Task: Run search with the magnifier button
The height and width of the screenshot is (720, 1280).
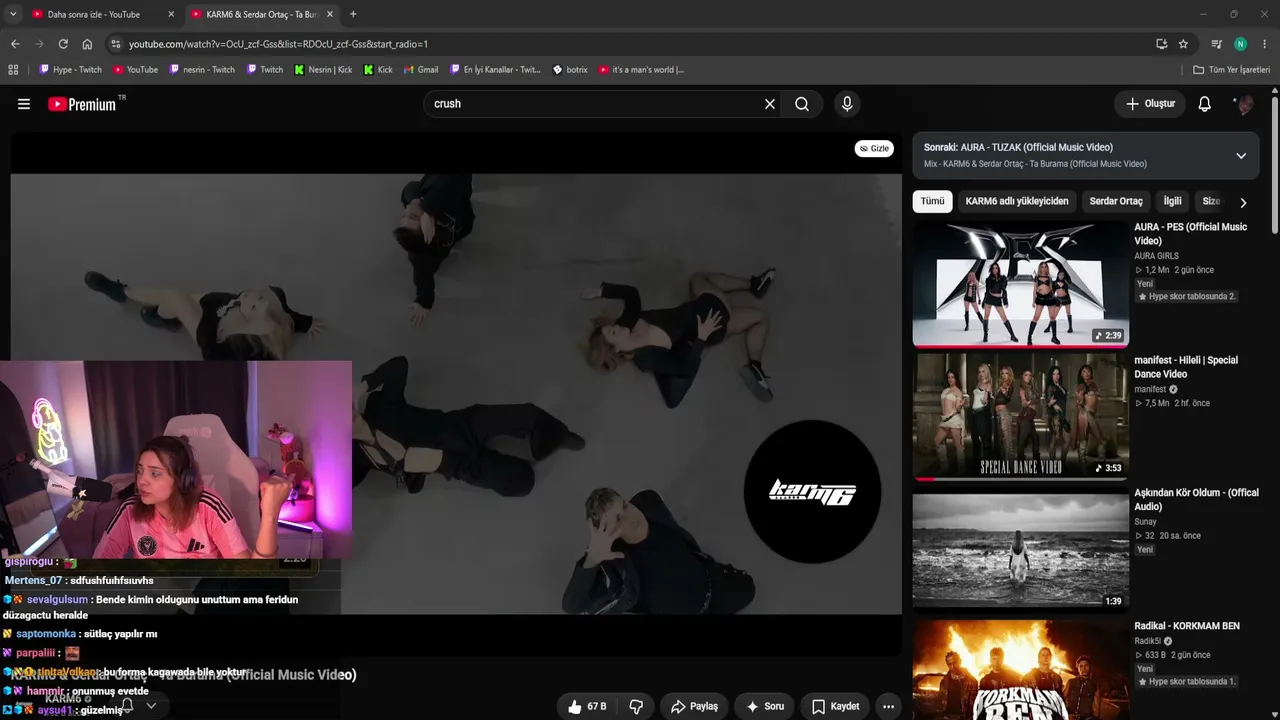Action: (802, 104)
